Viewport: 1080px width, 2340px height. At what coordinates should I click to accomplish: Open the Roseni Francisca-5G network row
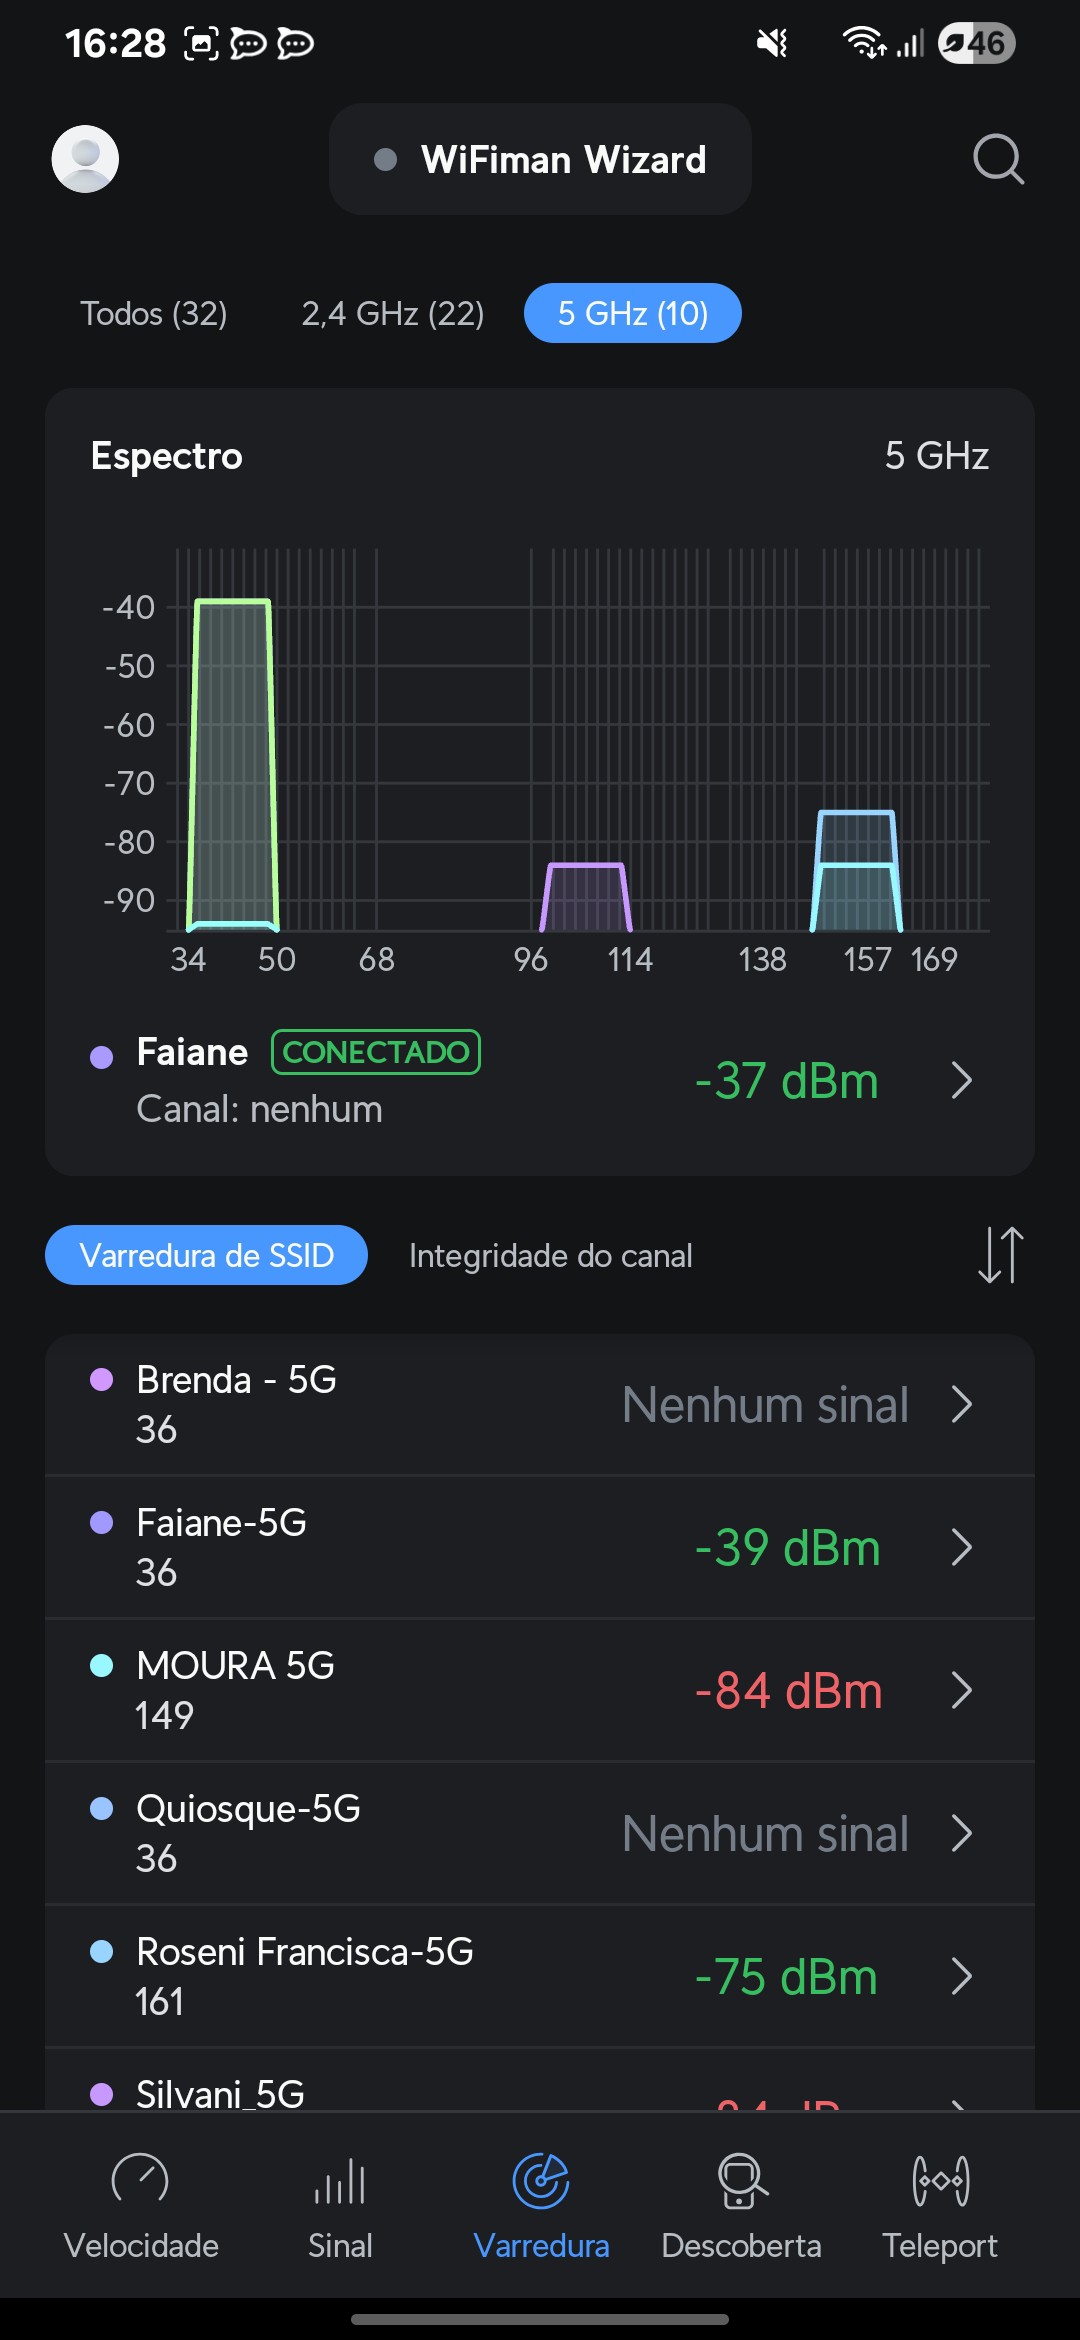(x=540, y=1976)
